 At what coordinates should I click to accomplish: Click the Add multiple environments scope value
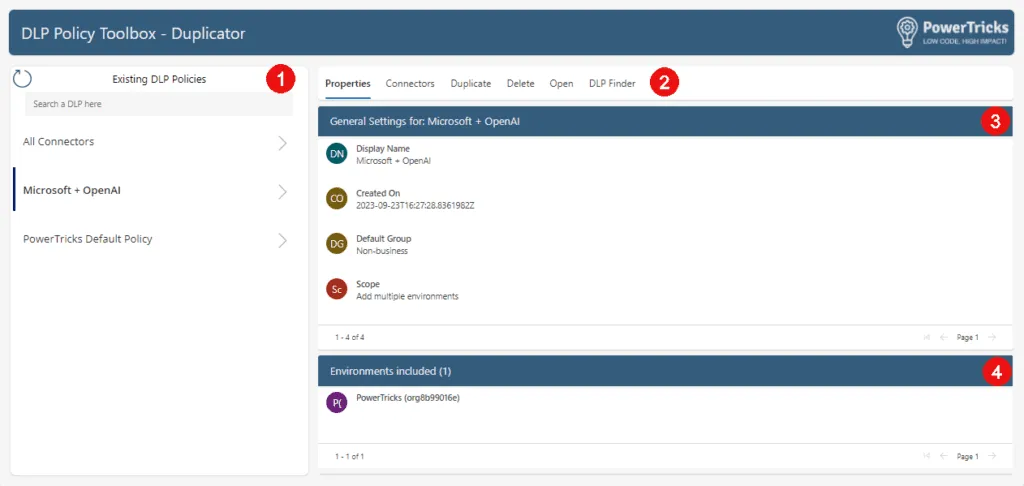pos(408,296)
